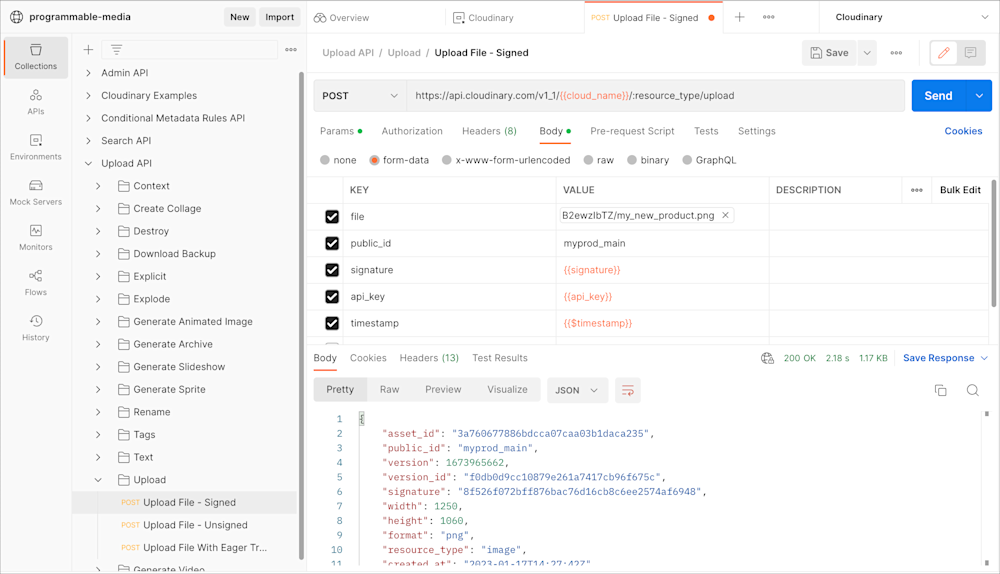Viewport: 1000px width, 574px height.
Task: Copy the response body with copy icon
Action: pos(941,390)
